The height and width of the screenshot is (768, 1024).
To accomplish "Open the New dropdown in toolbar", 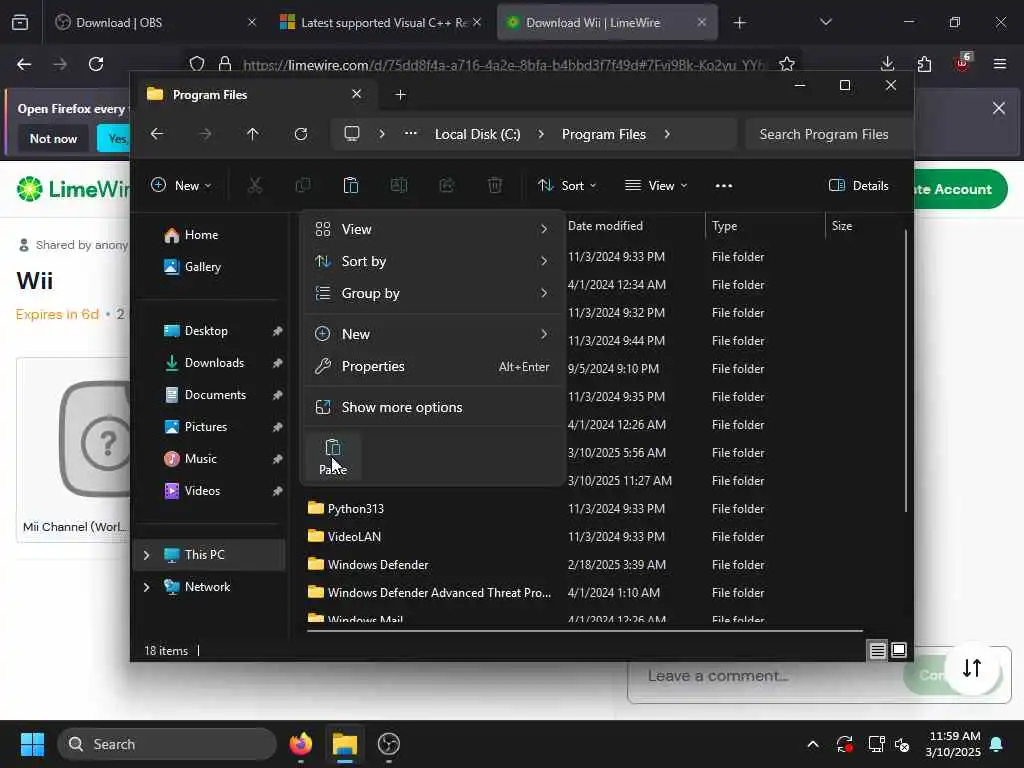I will click(x=181, y=186).
